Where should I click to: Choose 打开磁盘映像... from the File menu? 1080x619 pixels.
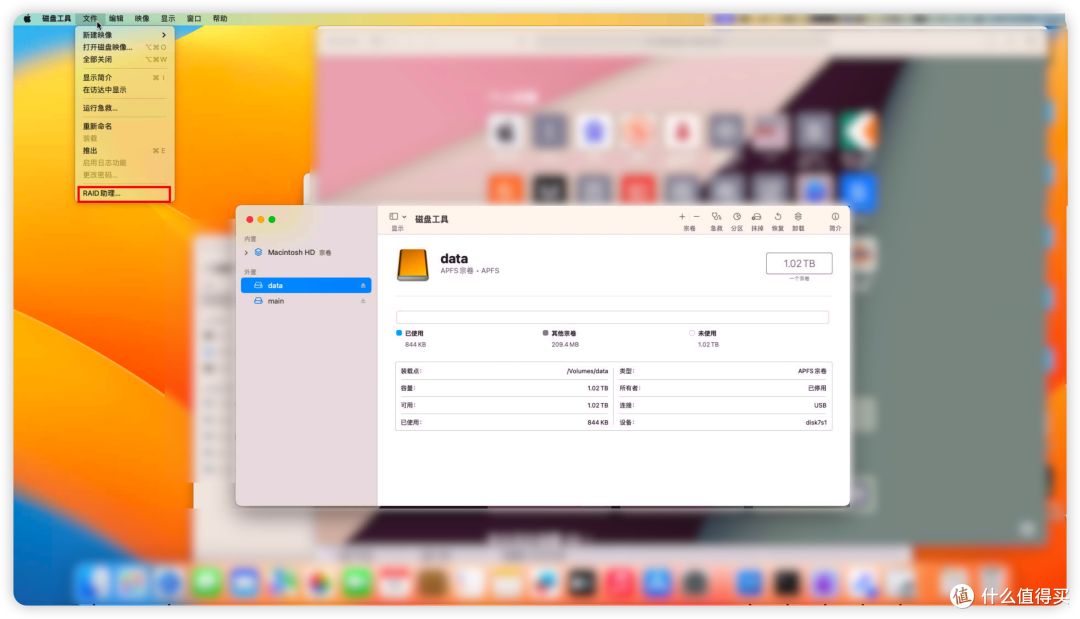(124, 48)
